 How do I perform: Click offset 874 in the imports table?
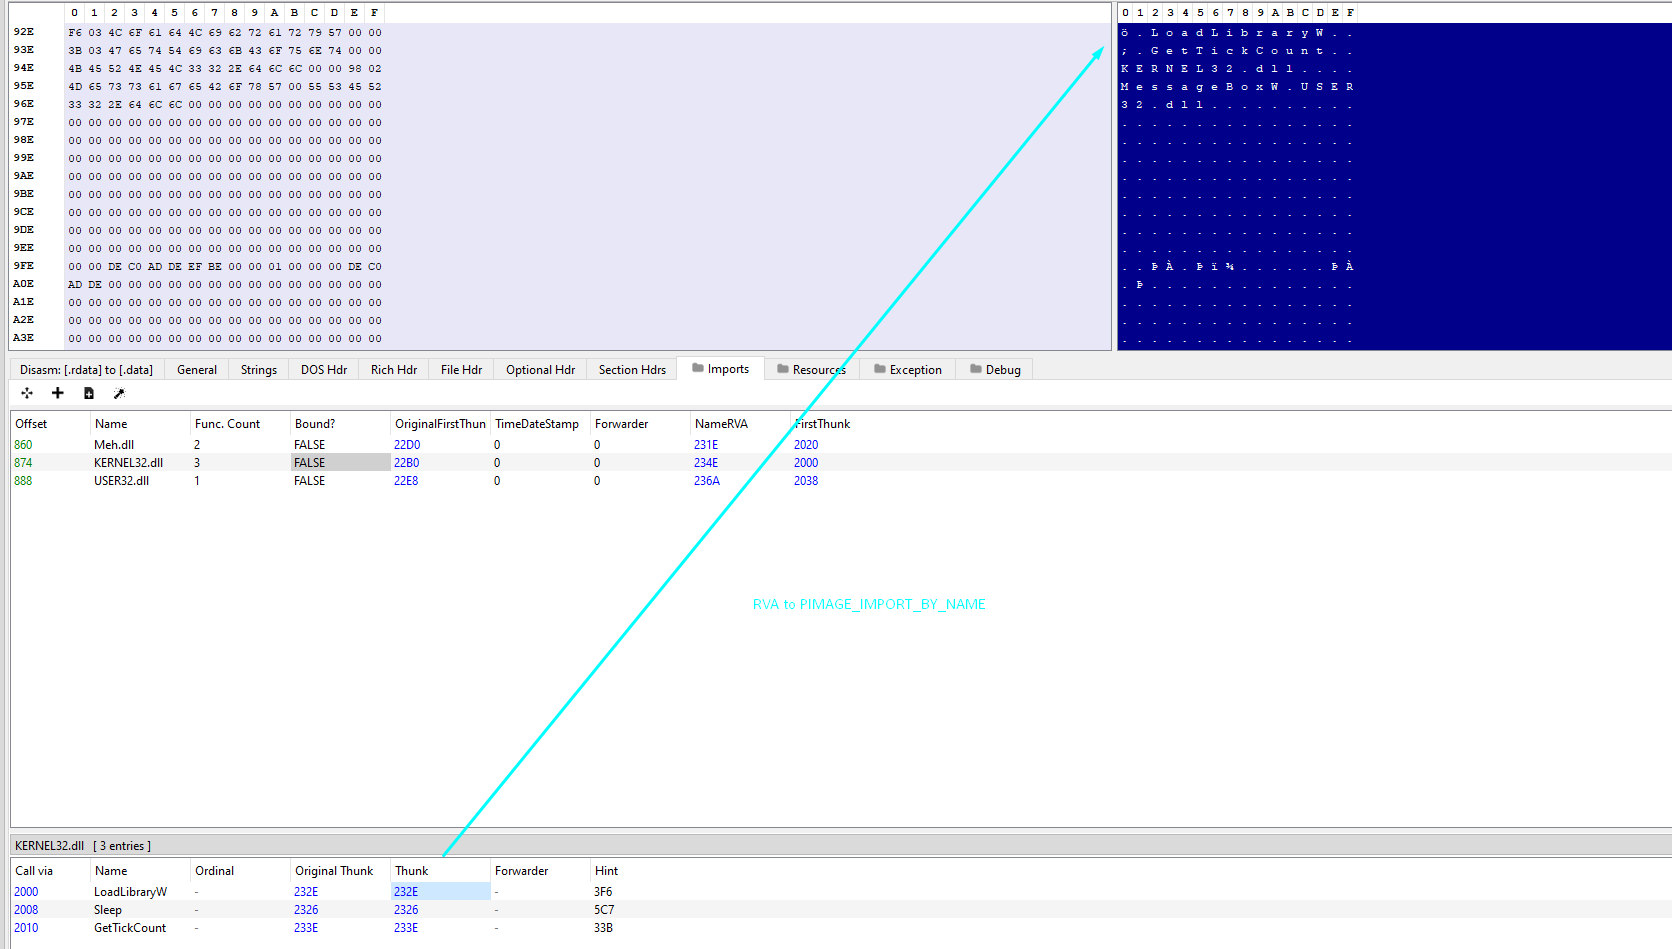[23, 463]
